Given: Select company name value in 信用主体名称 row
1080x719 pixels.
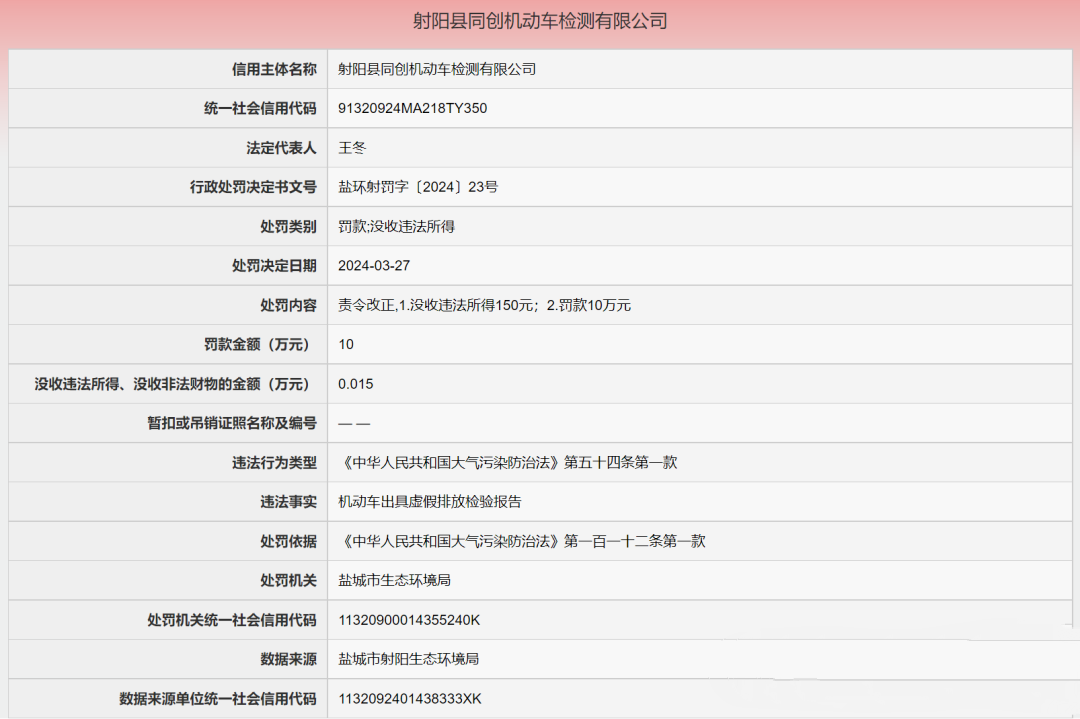Looking at the screenshot, I should coord(437,69).
